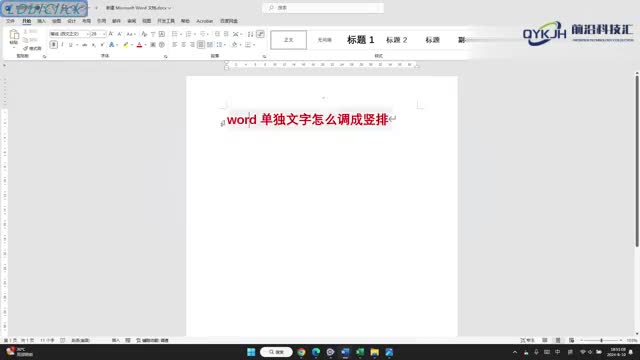Open font dialog launcher arrow
The image size is (640, 360).
(x=165, y=56)
